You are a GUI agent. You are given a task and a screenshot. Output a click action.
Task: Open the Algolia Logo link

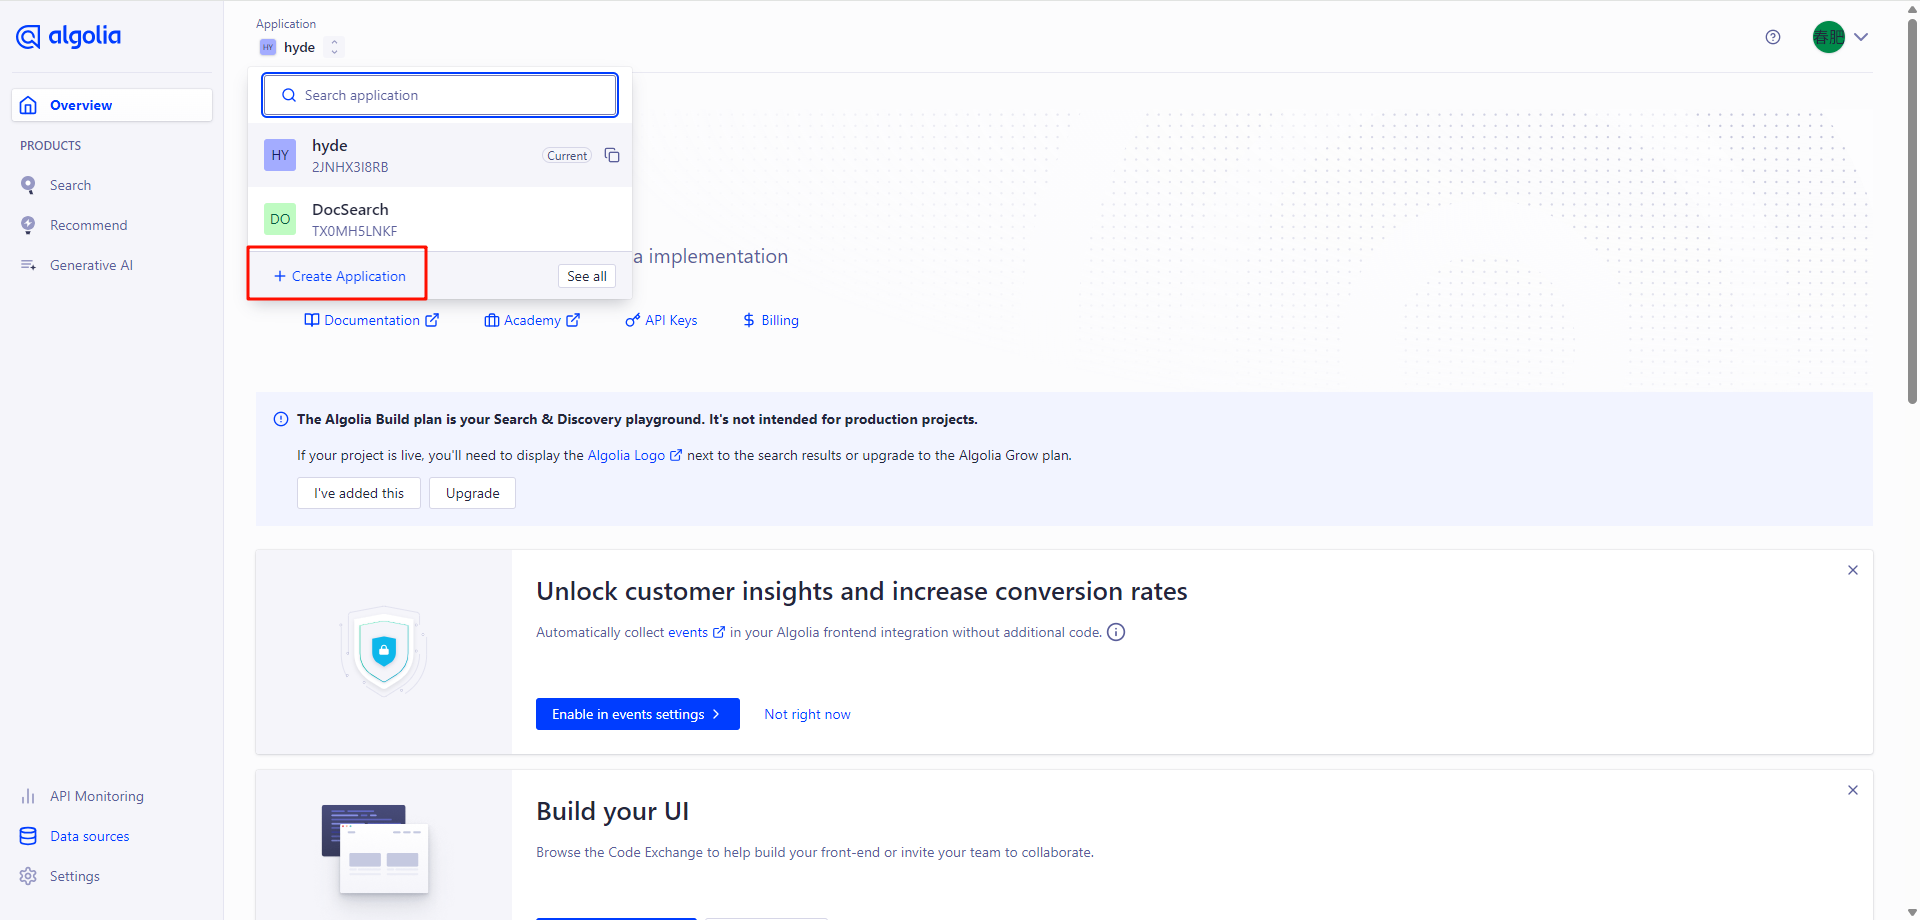pyautogui.click(x=634, y=455)
